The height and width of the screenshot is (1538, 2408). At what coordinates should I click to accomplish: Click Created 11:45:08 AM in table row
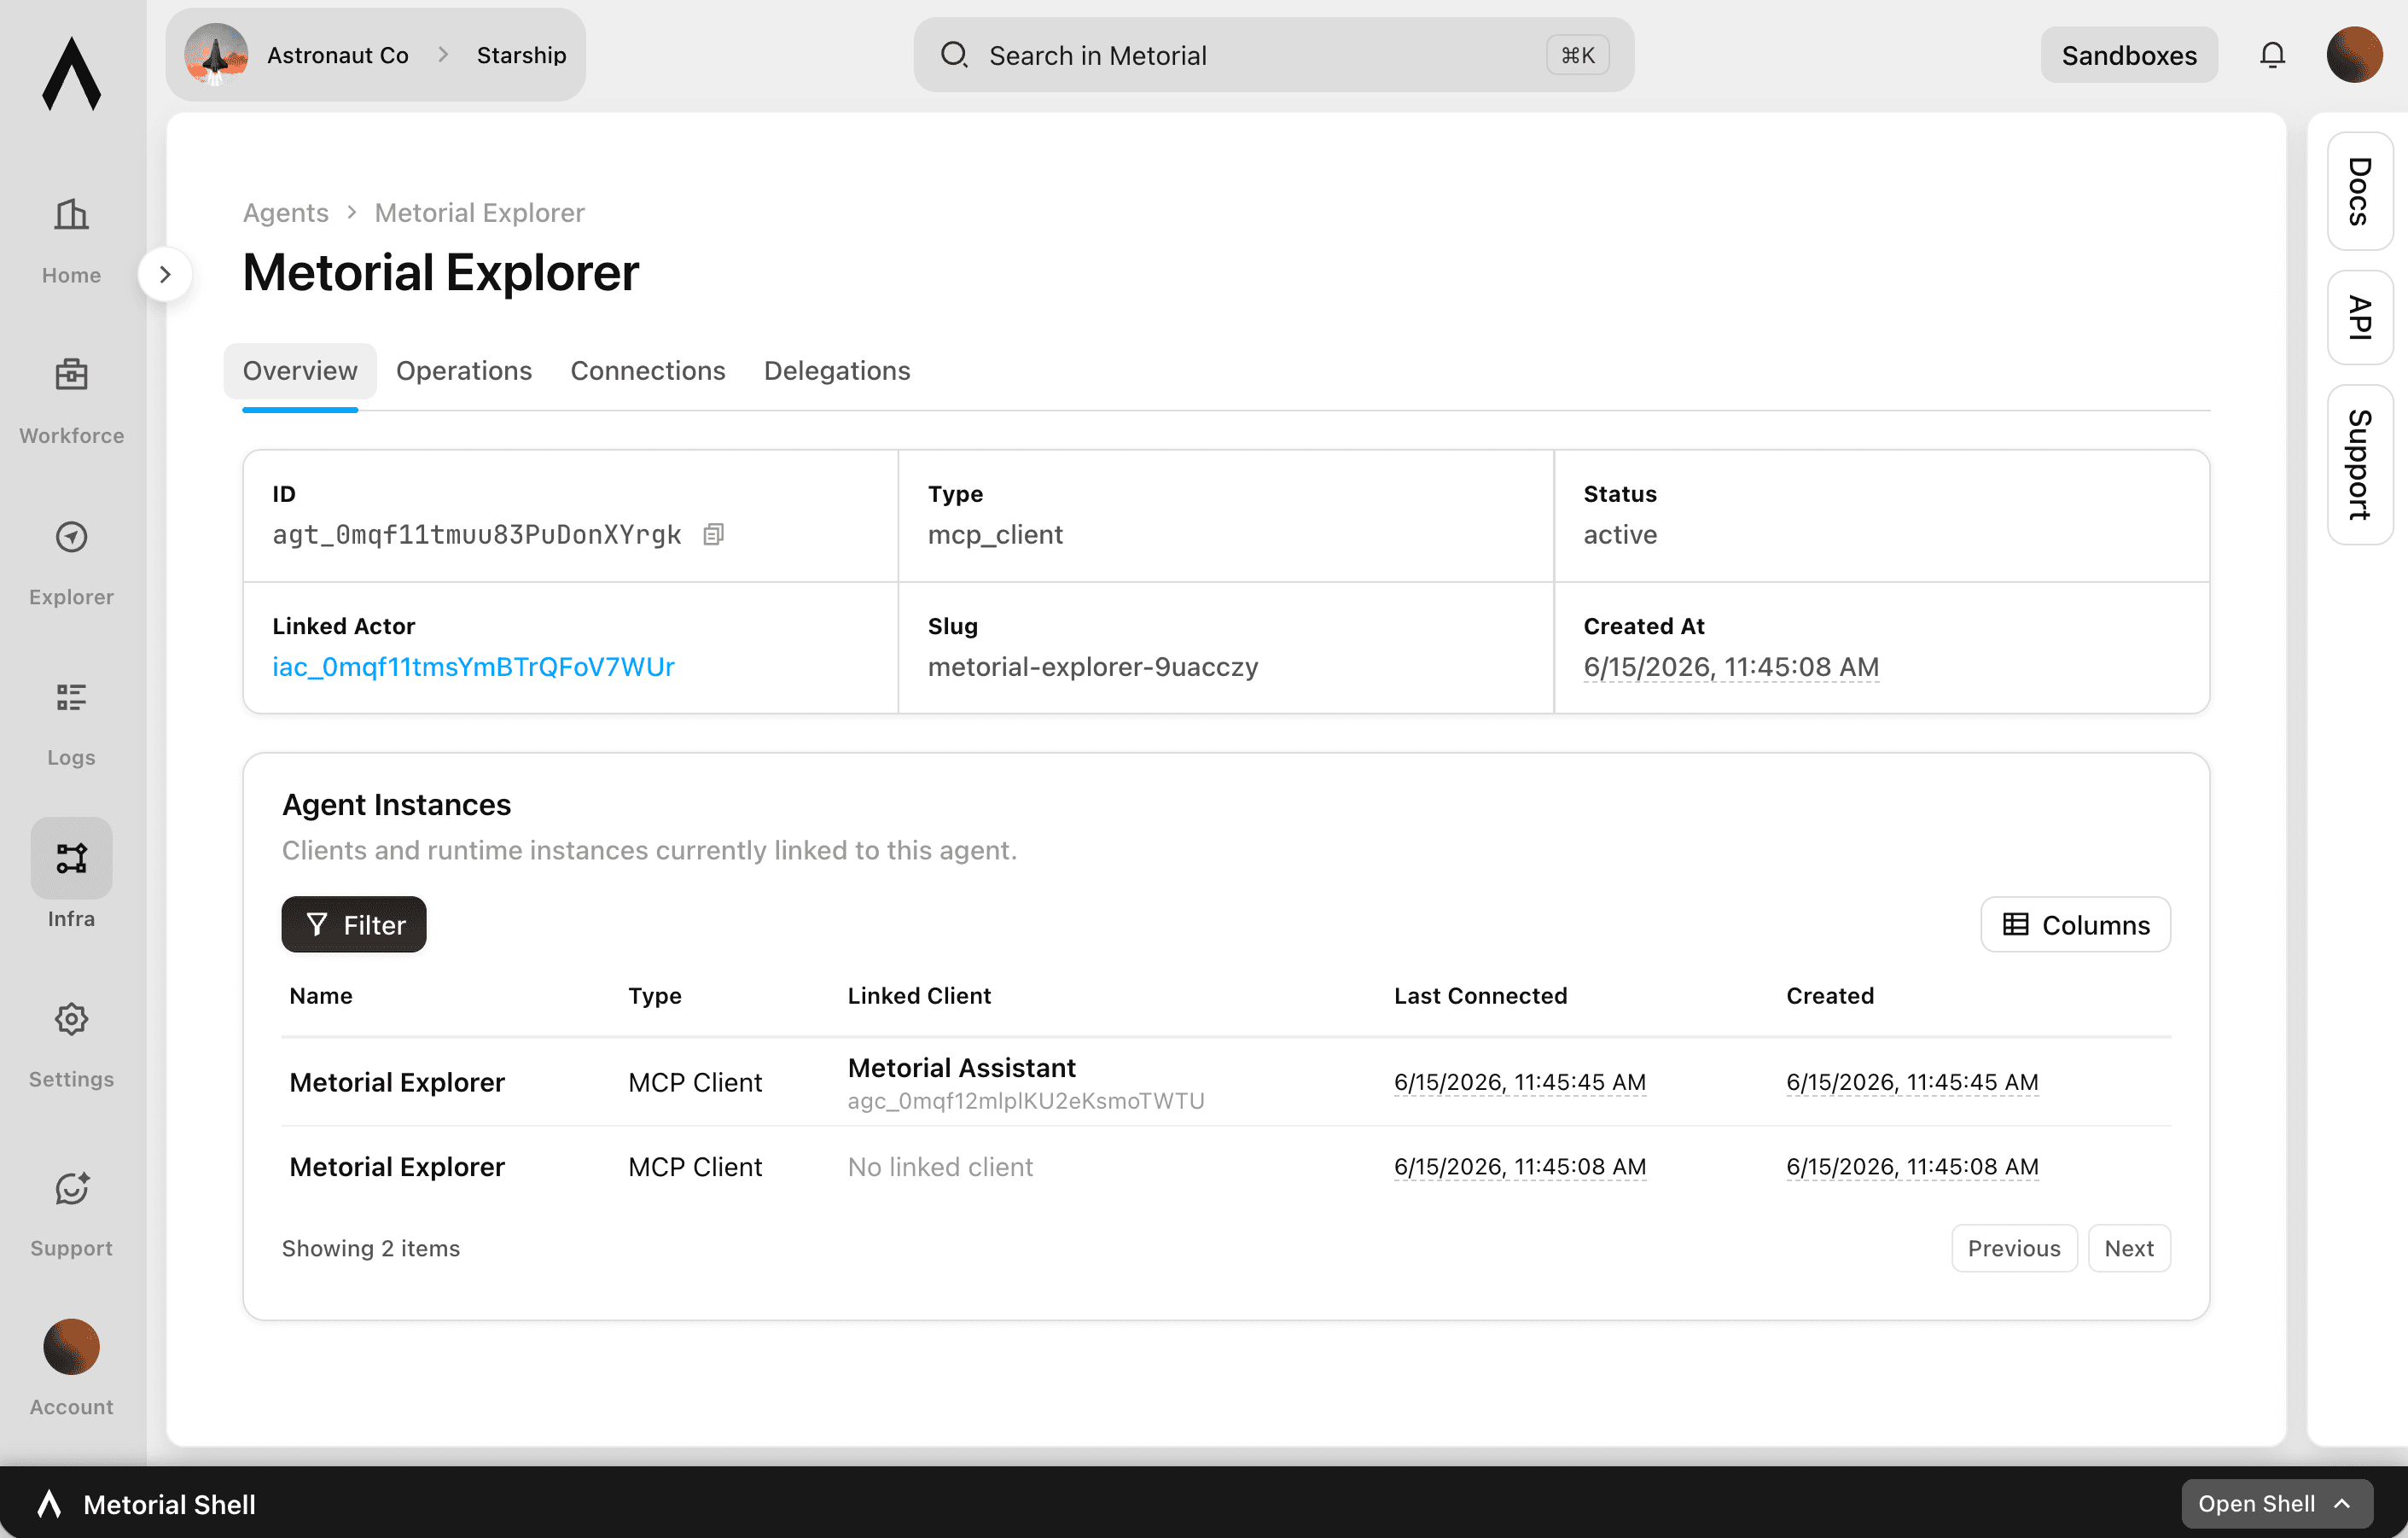tap(1912, 1166)
